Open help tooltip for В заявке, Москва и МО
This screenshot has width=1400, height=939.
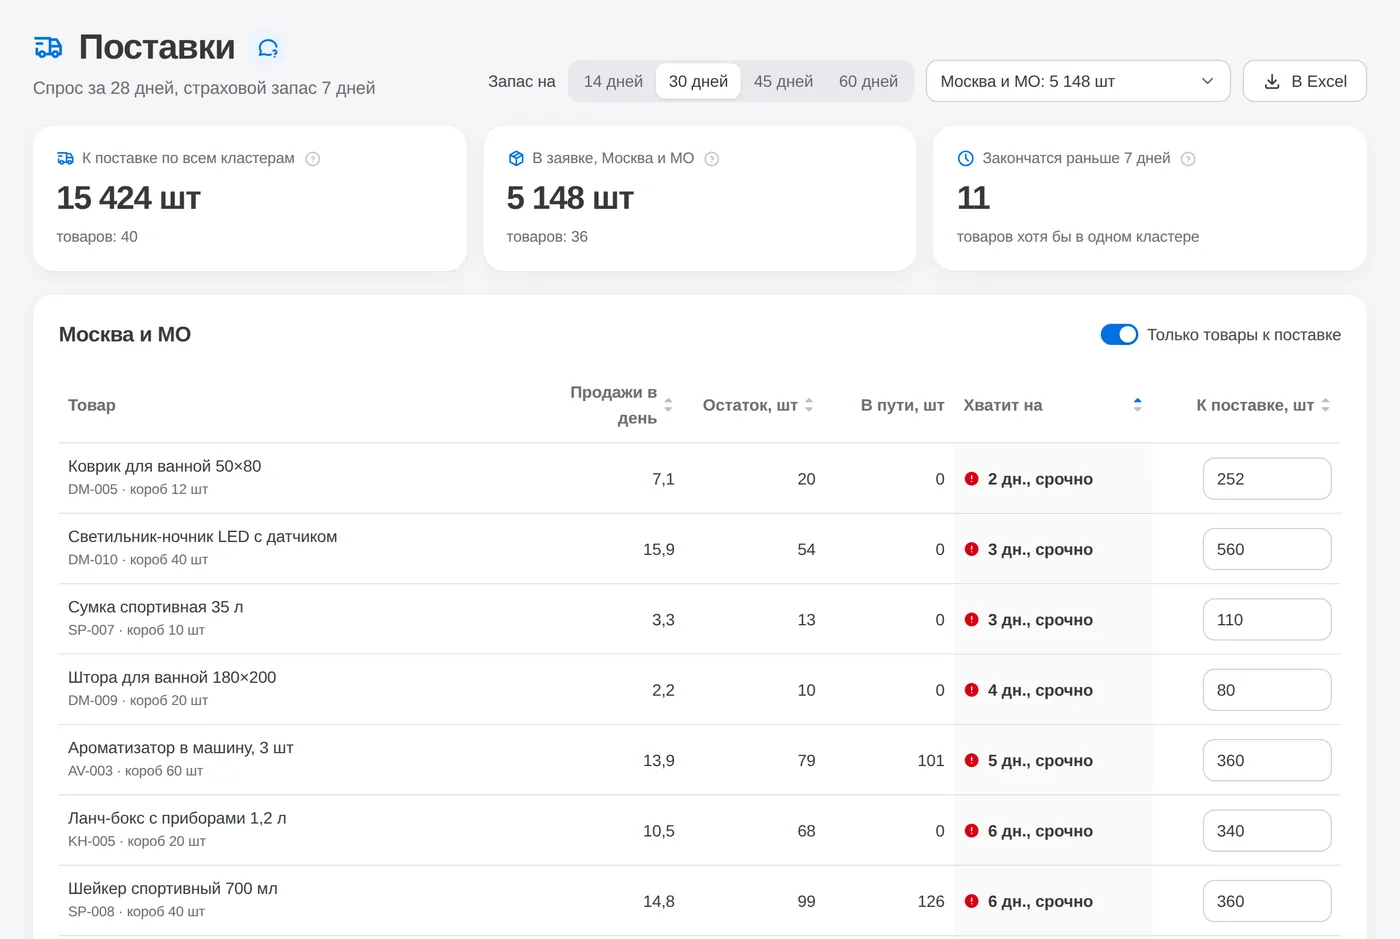pos(712,159)
